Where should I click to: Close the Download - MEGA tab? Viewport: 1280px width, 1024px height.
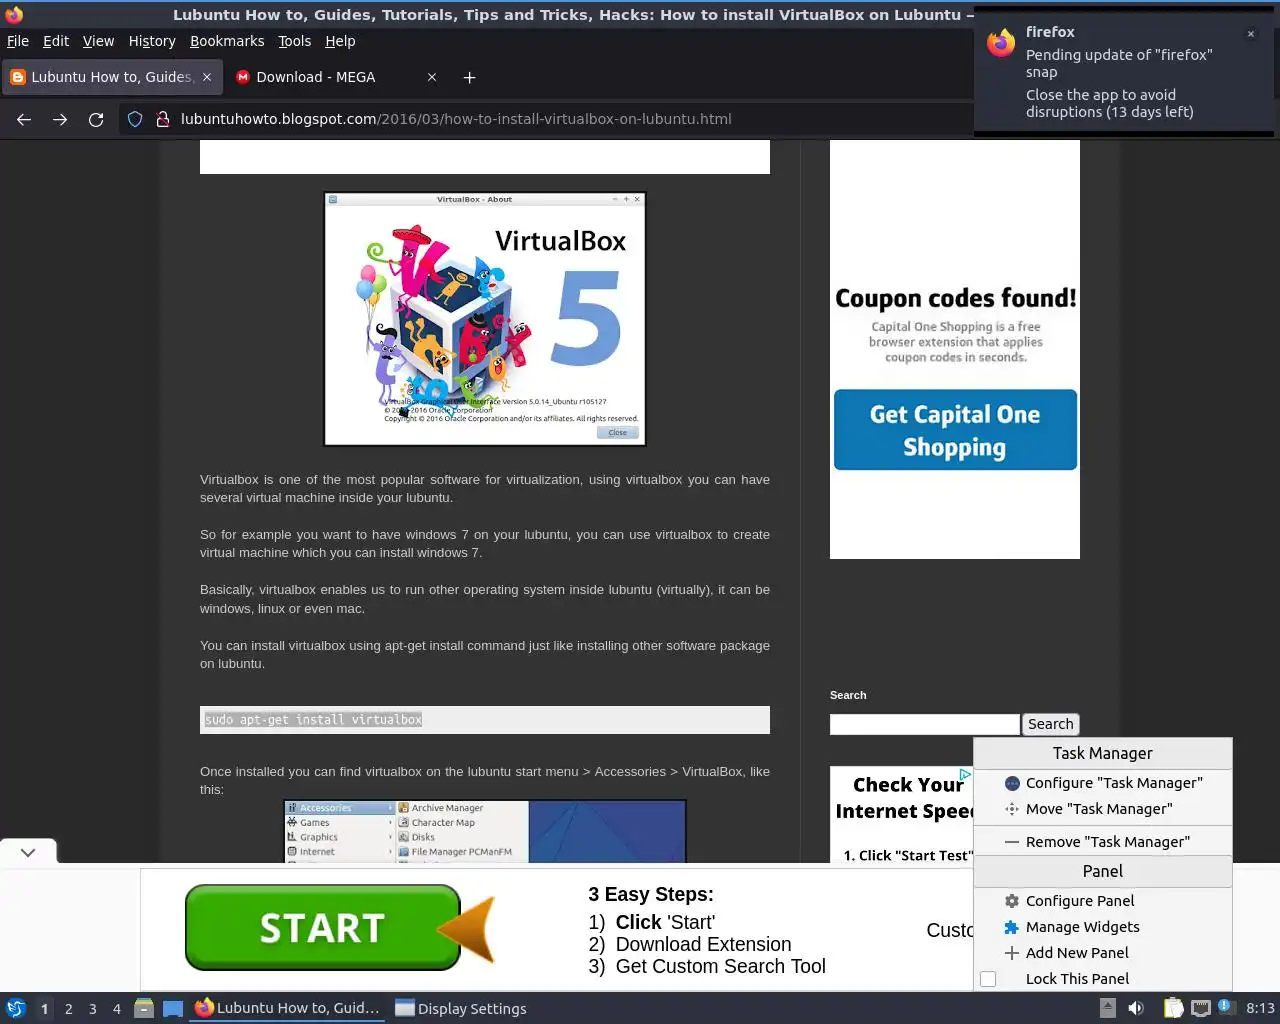[432, 77]
